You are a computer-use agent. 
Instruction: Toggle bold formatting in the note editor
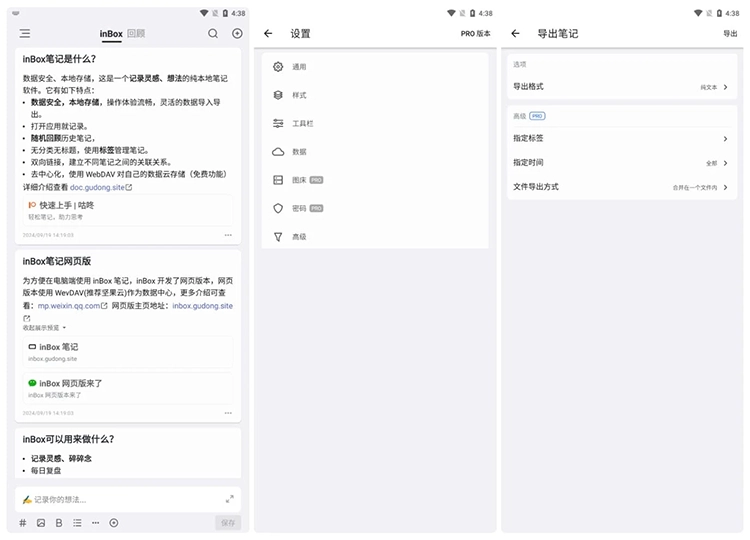59,522
